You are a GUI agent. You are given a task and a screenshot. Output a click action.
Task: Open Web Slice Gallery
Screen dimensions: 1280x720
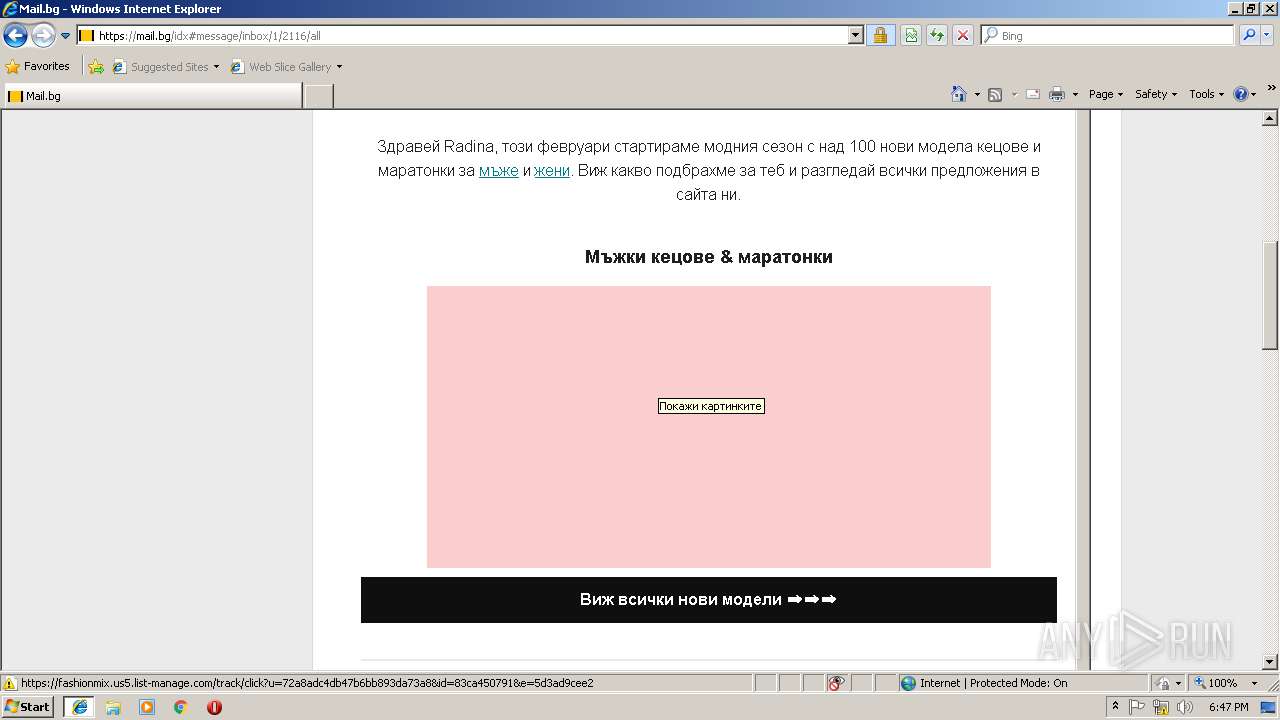click(x=286, y=67)
